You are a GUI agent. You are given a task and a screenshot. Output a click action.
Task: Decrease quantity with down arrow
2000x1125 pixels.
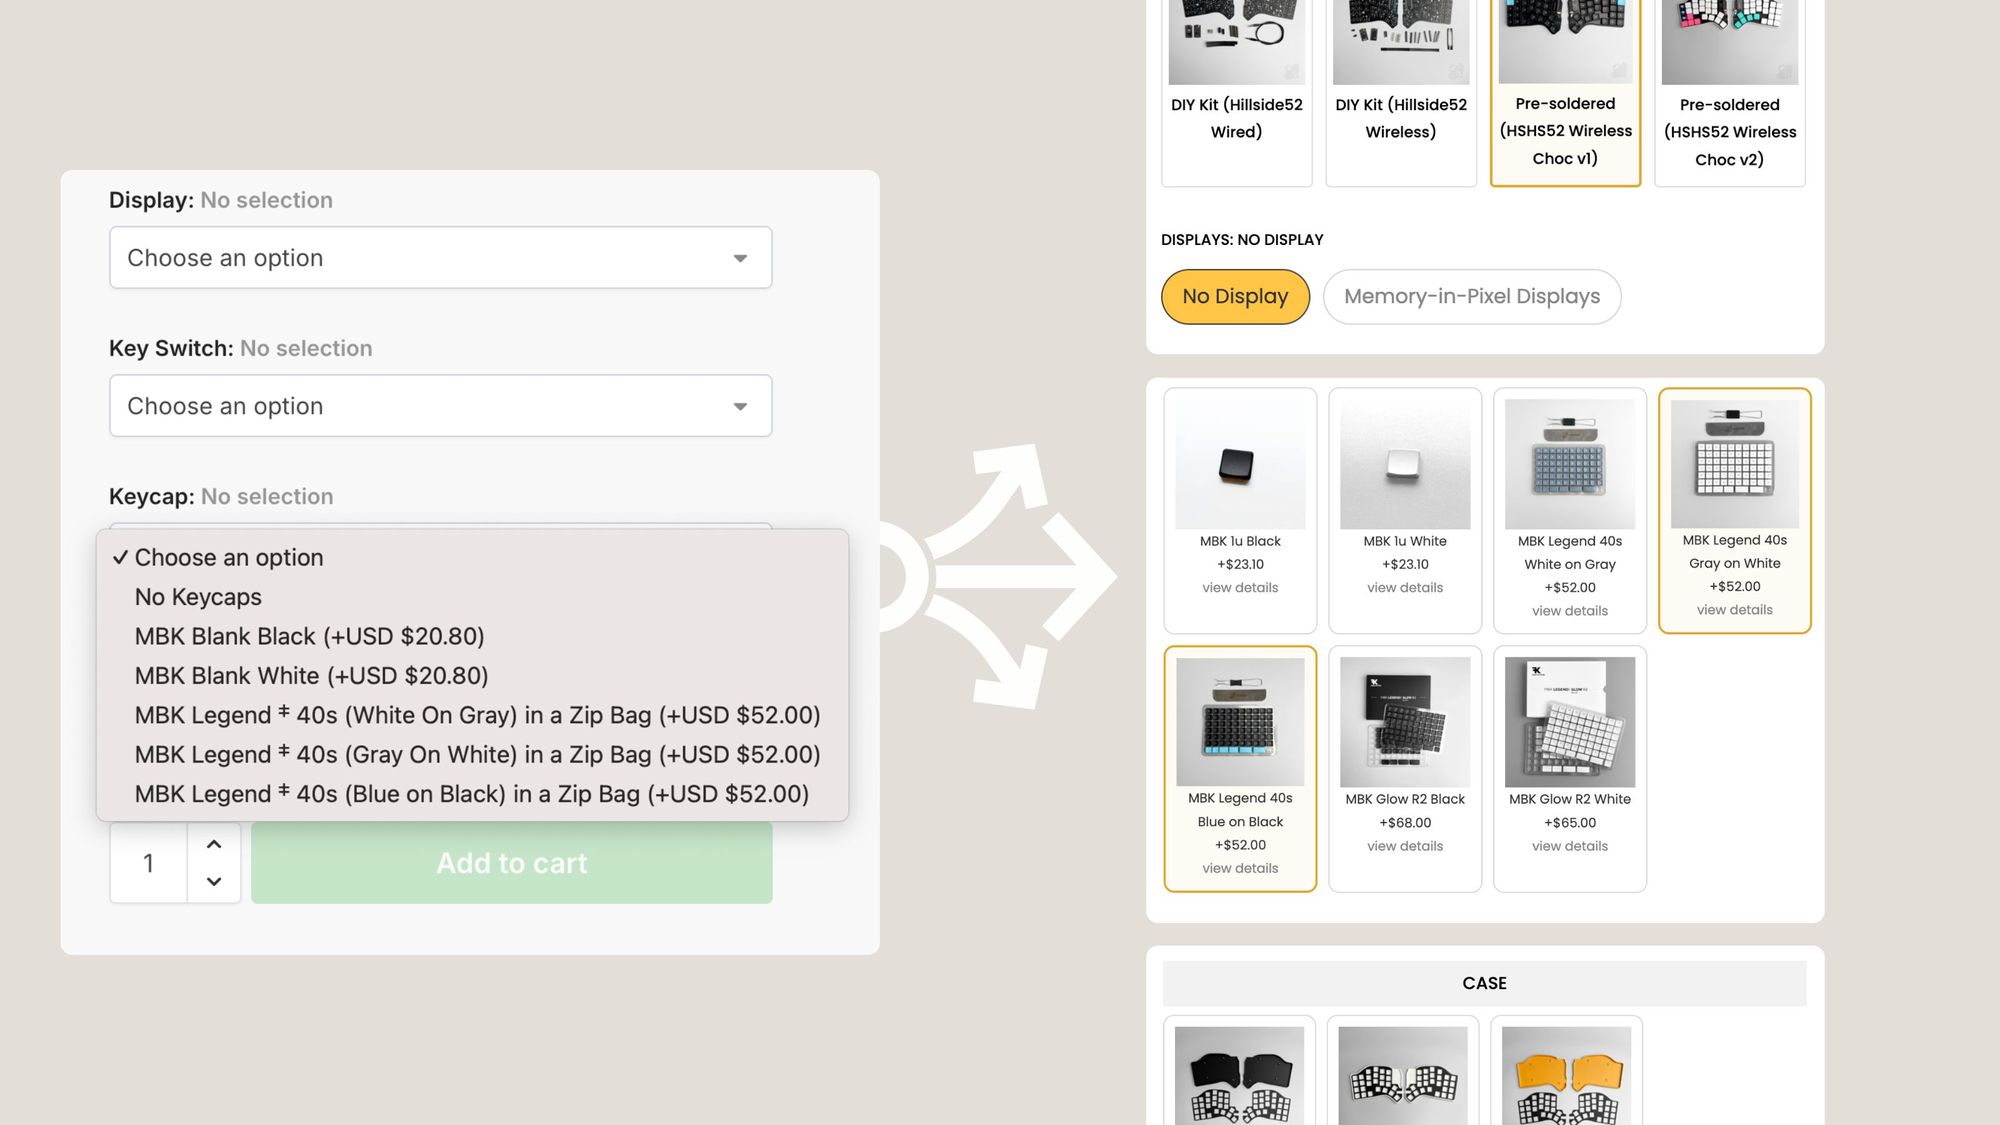[x=214, y=881]
